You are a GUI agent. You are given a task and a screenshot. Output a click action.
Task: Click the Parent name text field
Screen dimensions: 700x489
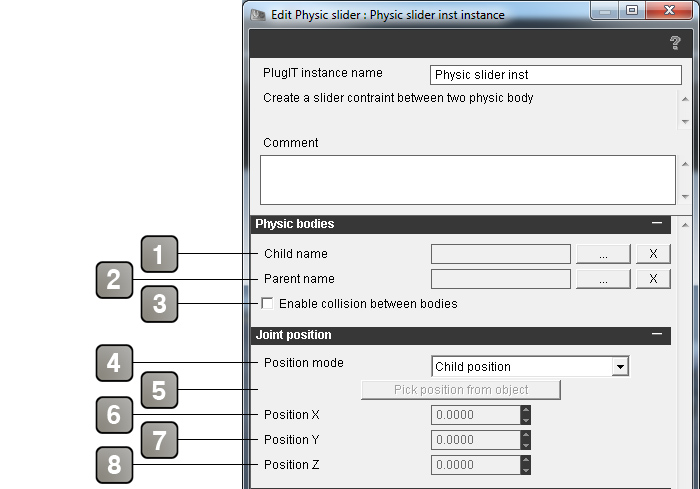pos(501,279)
